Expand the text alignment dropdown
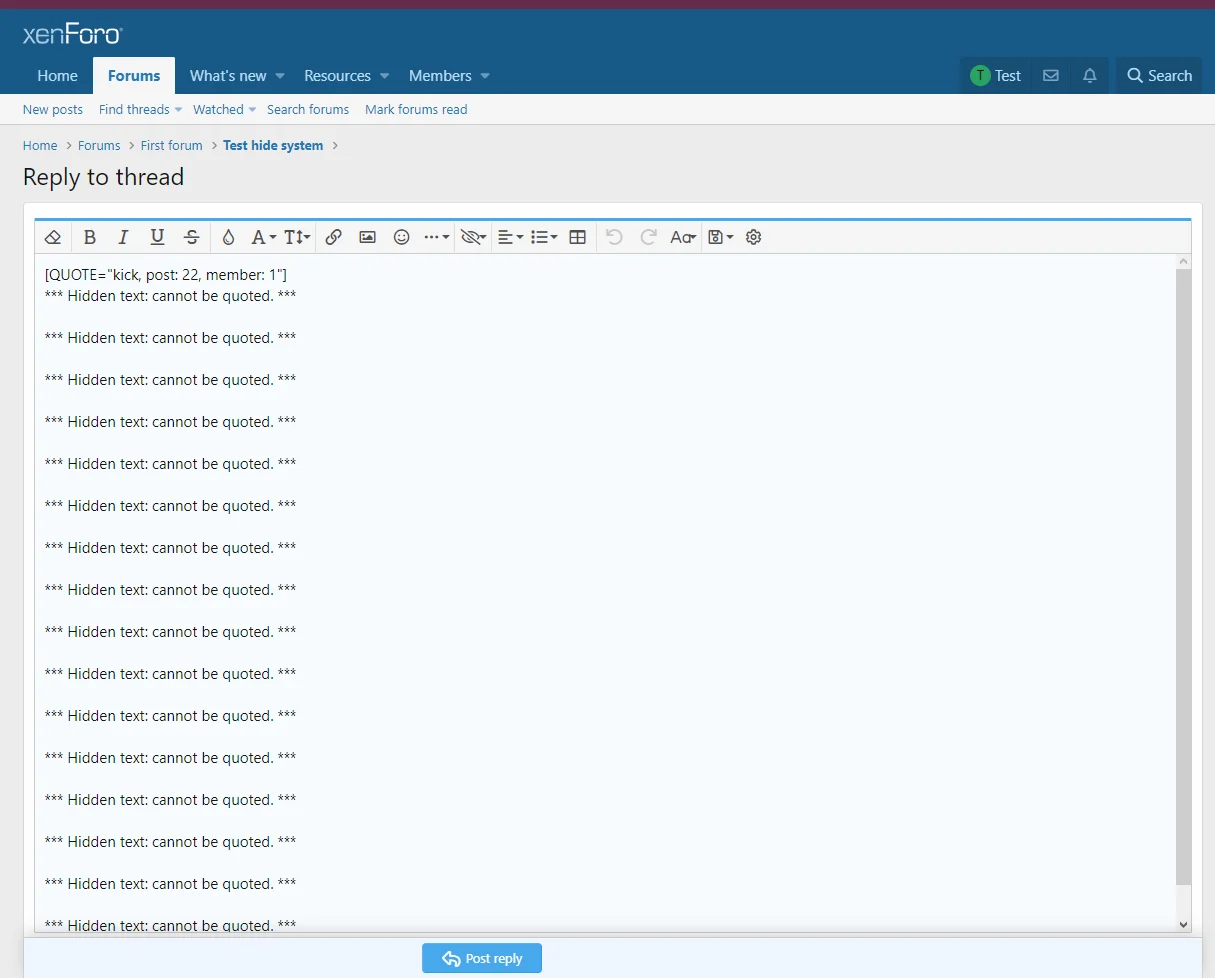 pyautogui.click(x=510, y=237)
